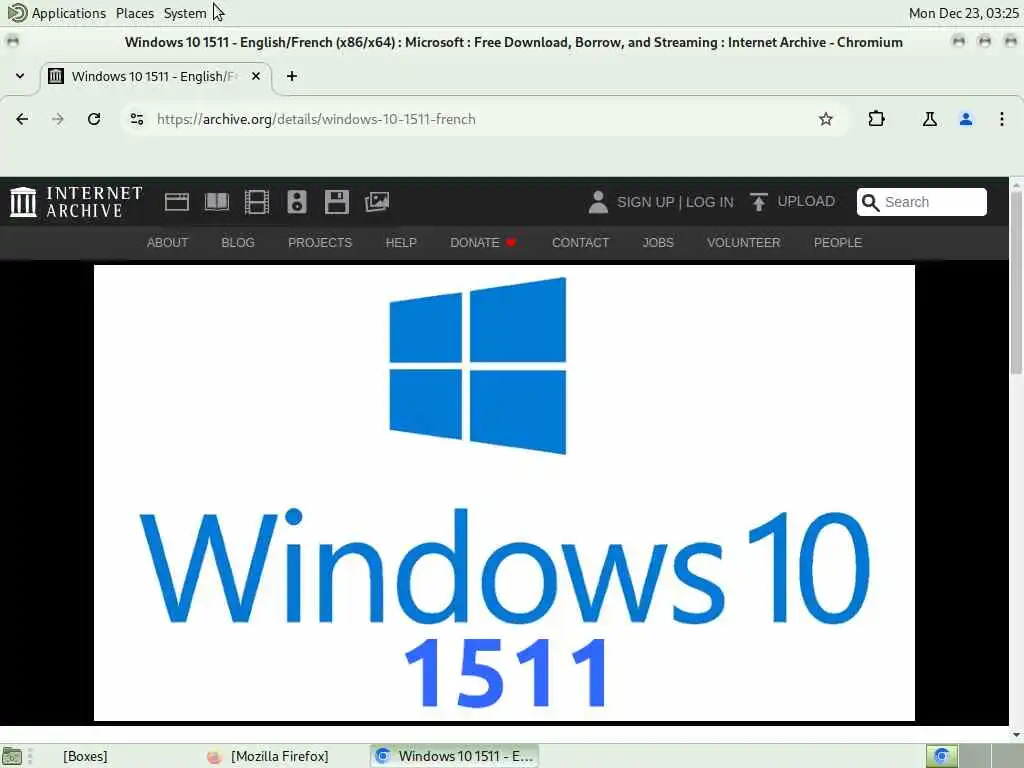Select Windows 10 1511 taskbar window button
Screen dimensions: 1024x768
[455, 756]
